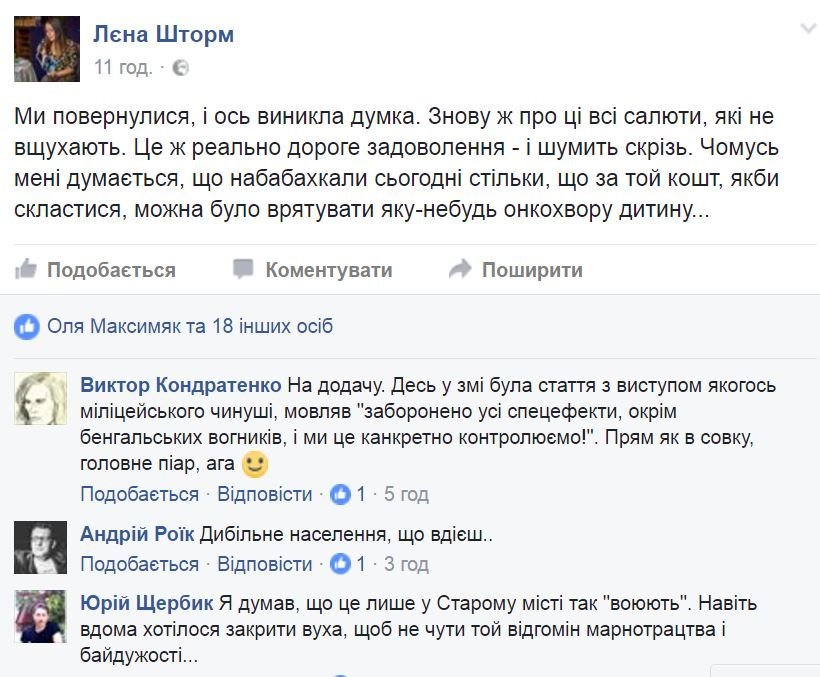Open Лєна Шторм's profile picture
820x677 pixels.
click(x=46, y=50)
